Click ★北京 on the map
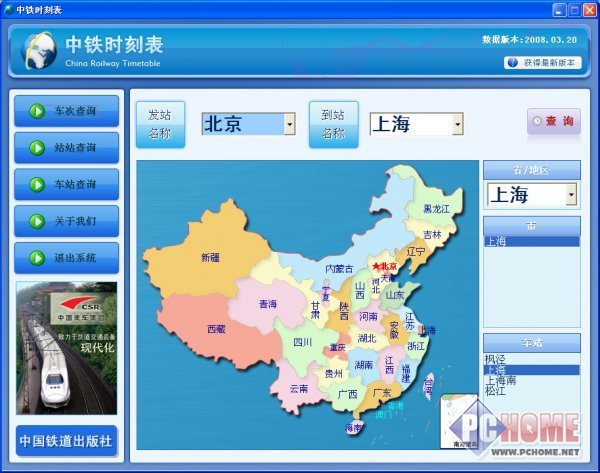The image size is (600, 473). [385, 266]
